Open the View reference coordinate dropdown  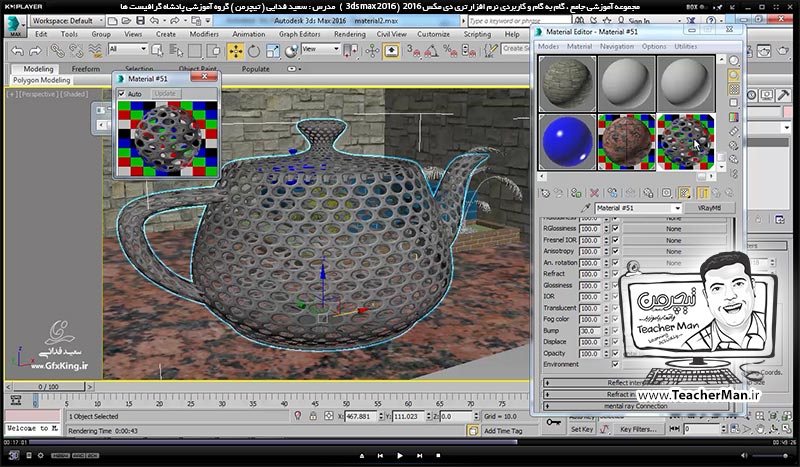pos(320,49)
